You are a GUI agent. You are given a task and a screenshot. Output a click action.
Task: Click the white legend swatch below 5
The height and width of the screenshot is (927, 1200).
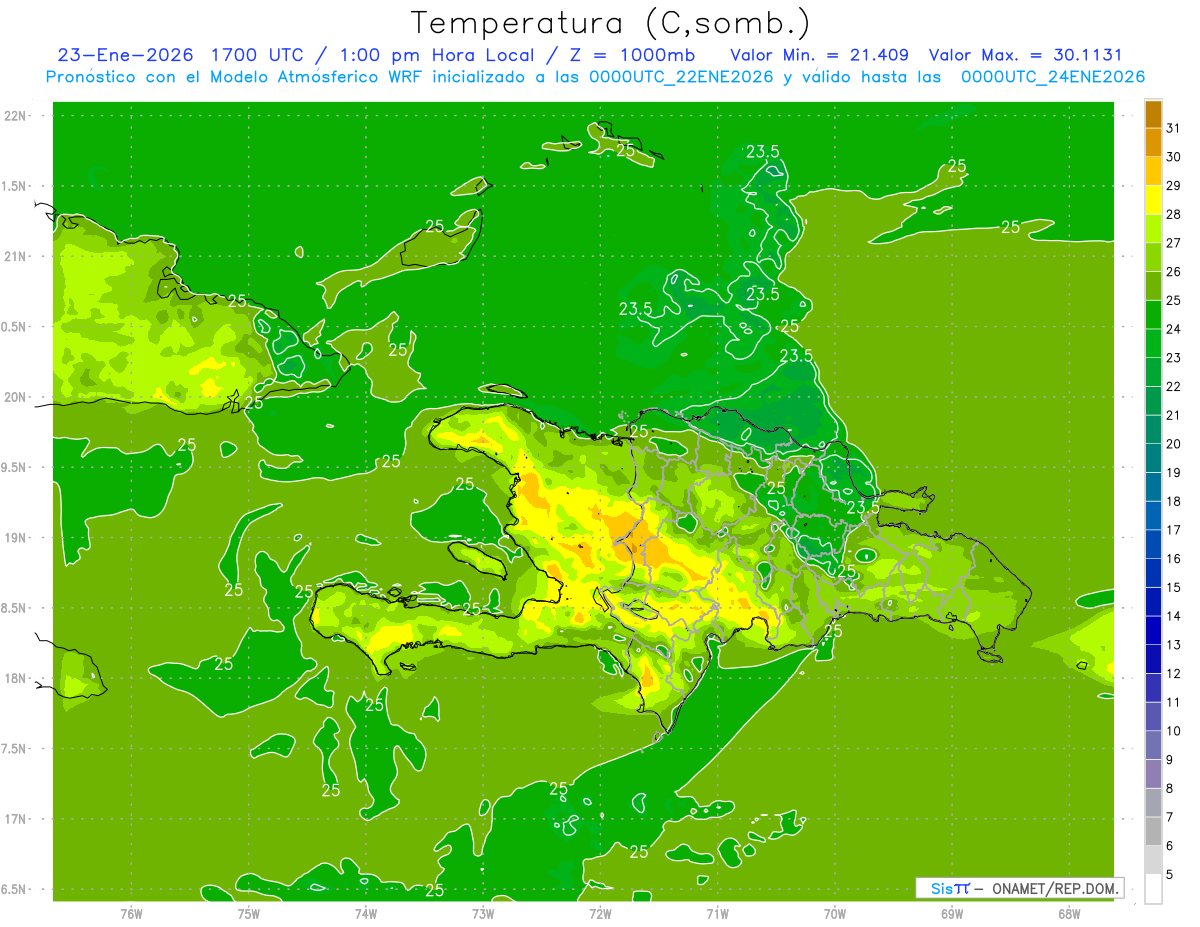point(1153,889)
